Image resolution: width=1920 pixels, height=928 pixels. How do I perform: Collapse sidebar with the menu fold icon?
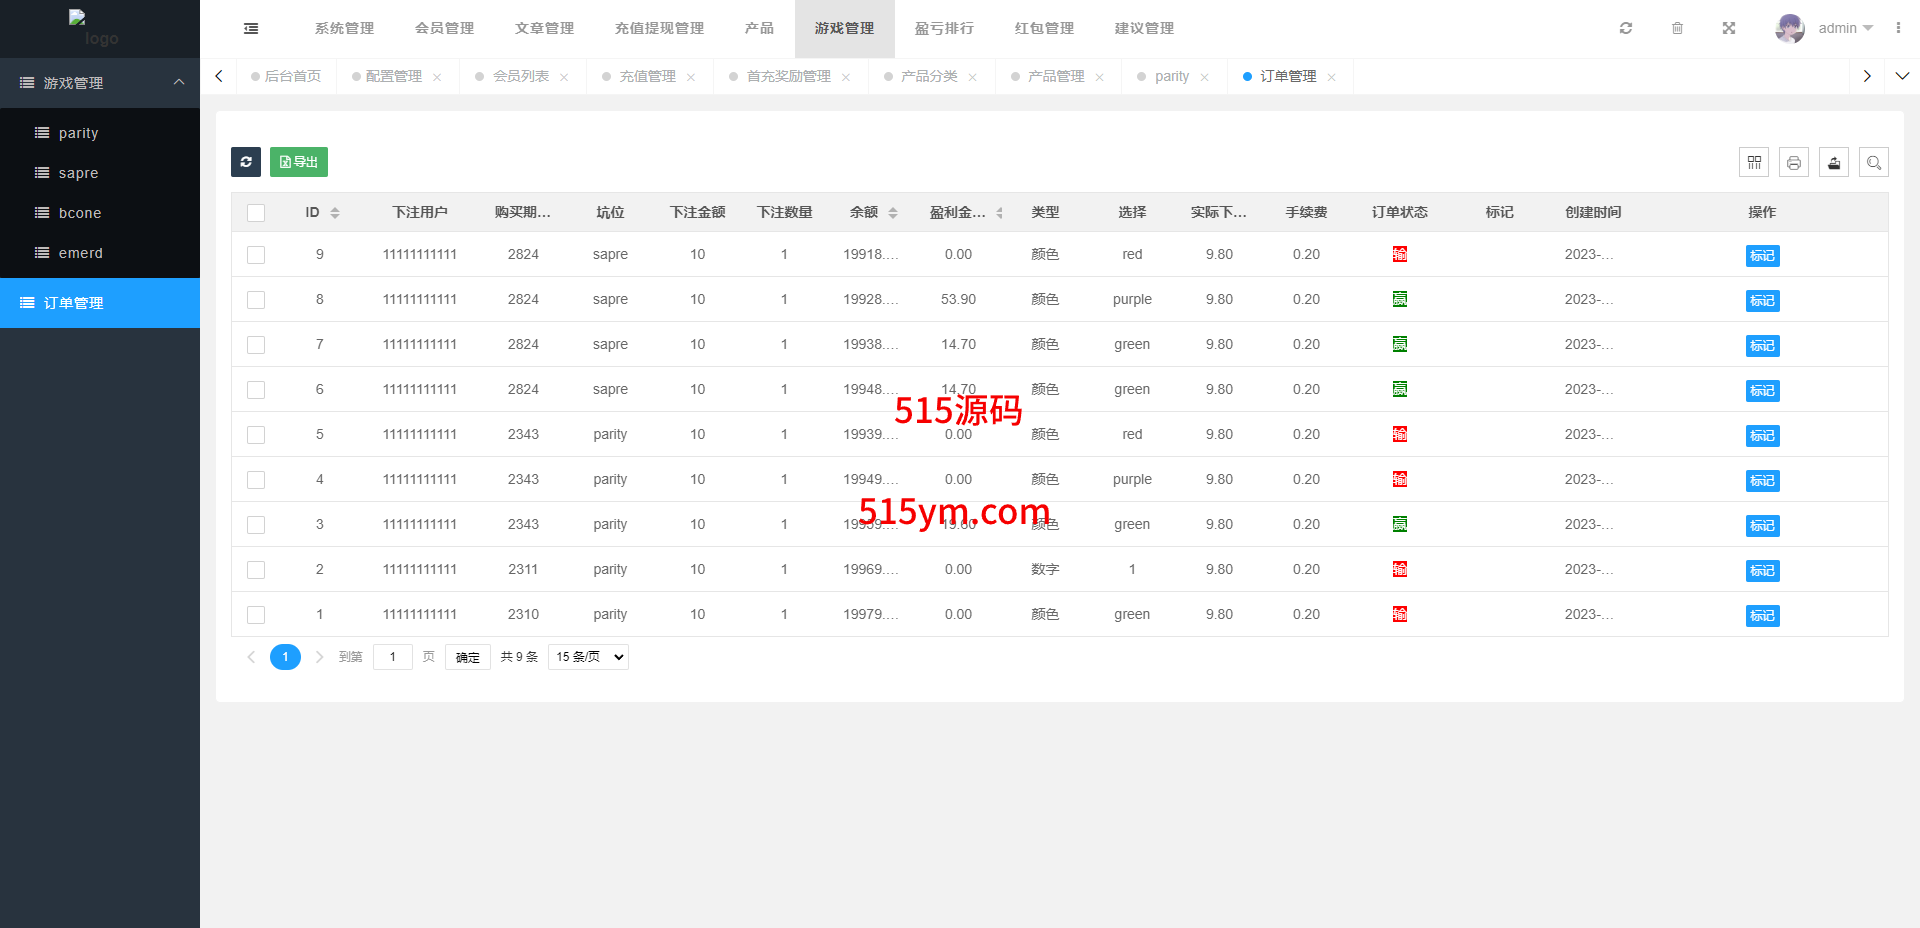click(x=251, y=29)
